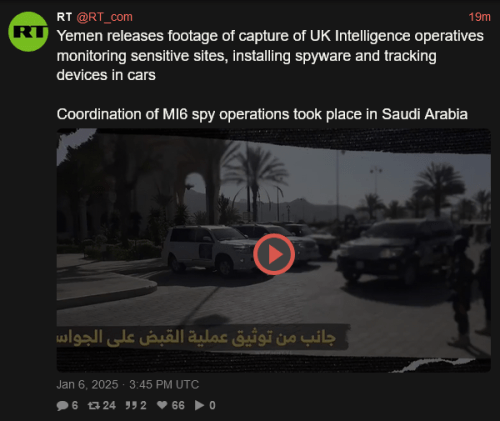
Task: Open the 19m timestamp permalink
Action: [479, 17]
